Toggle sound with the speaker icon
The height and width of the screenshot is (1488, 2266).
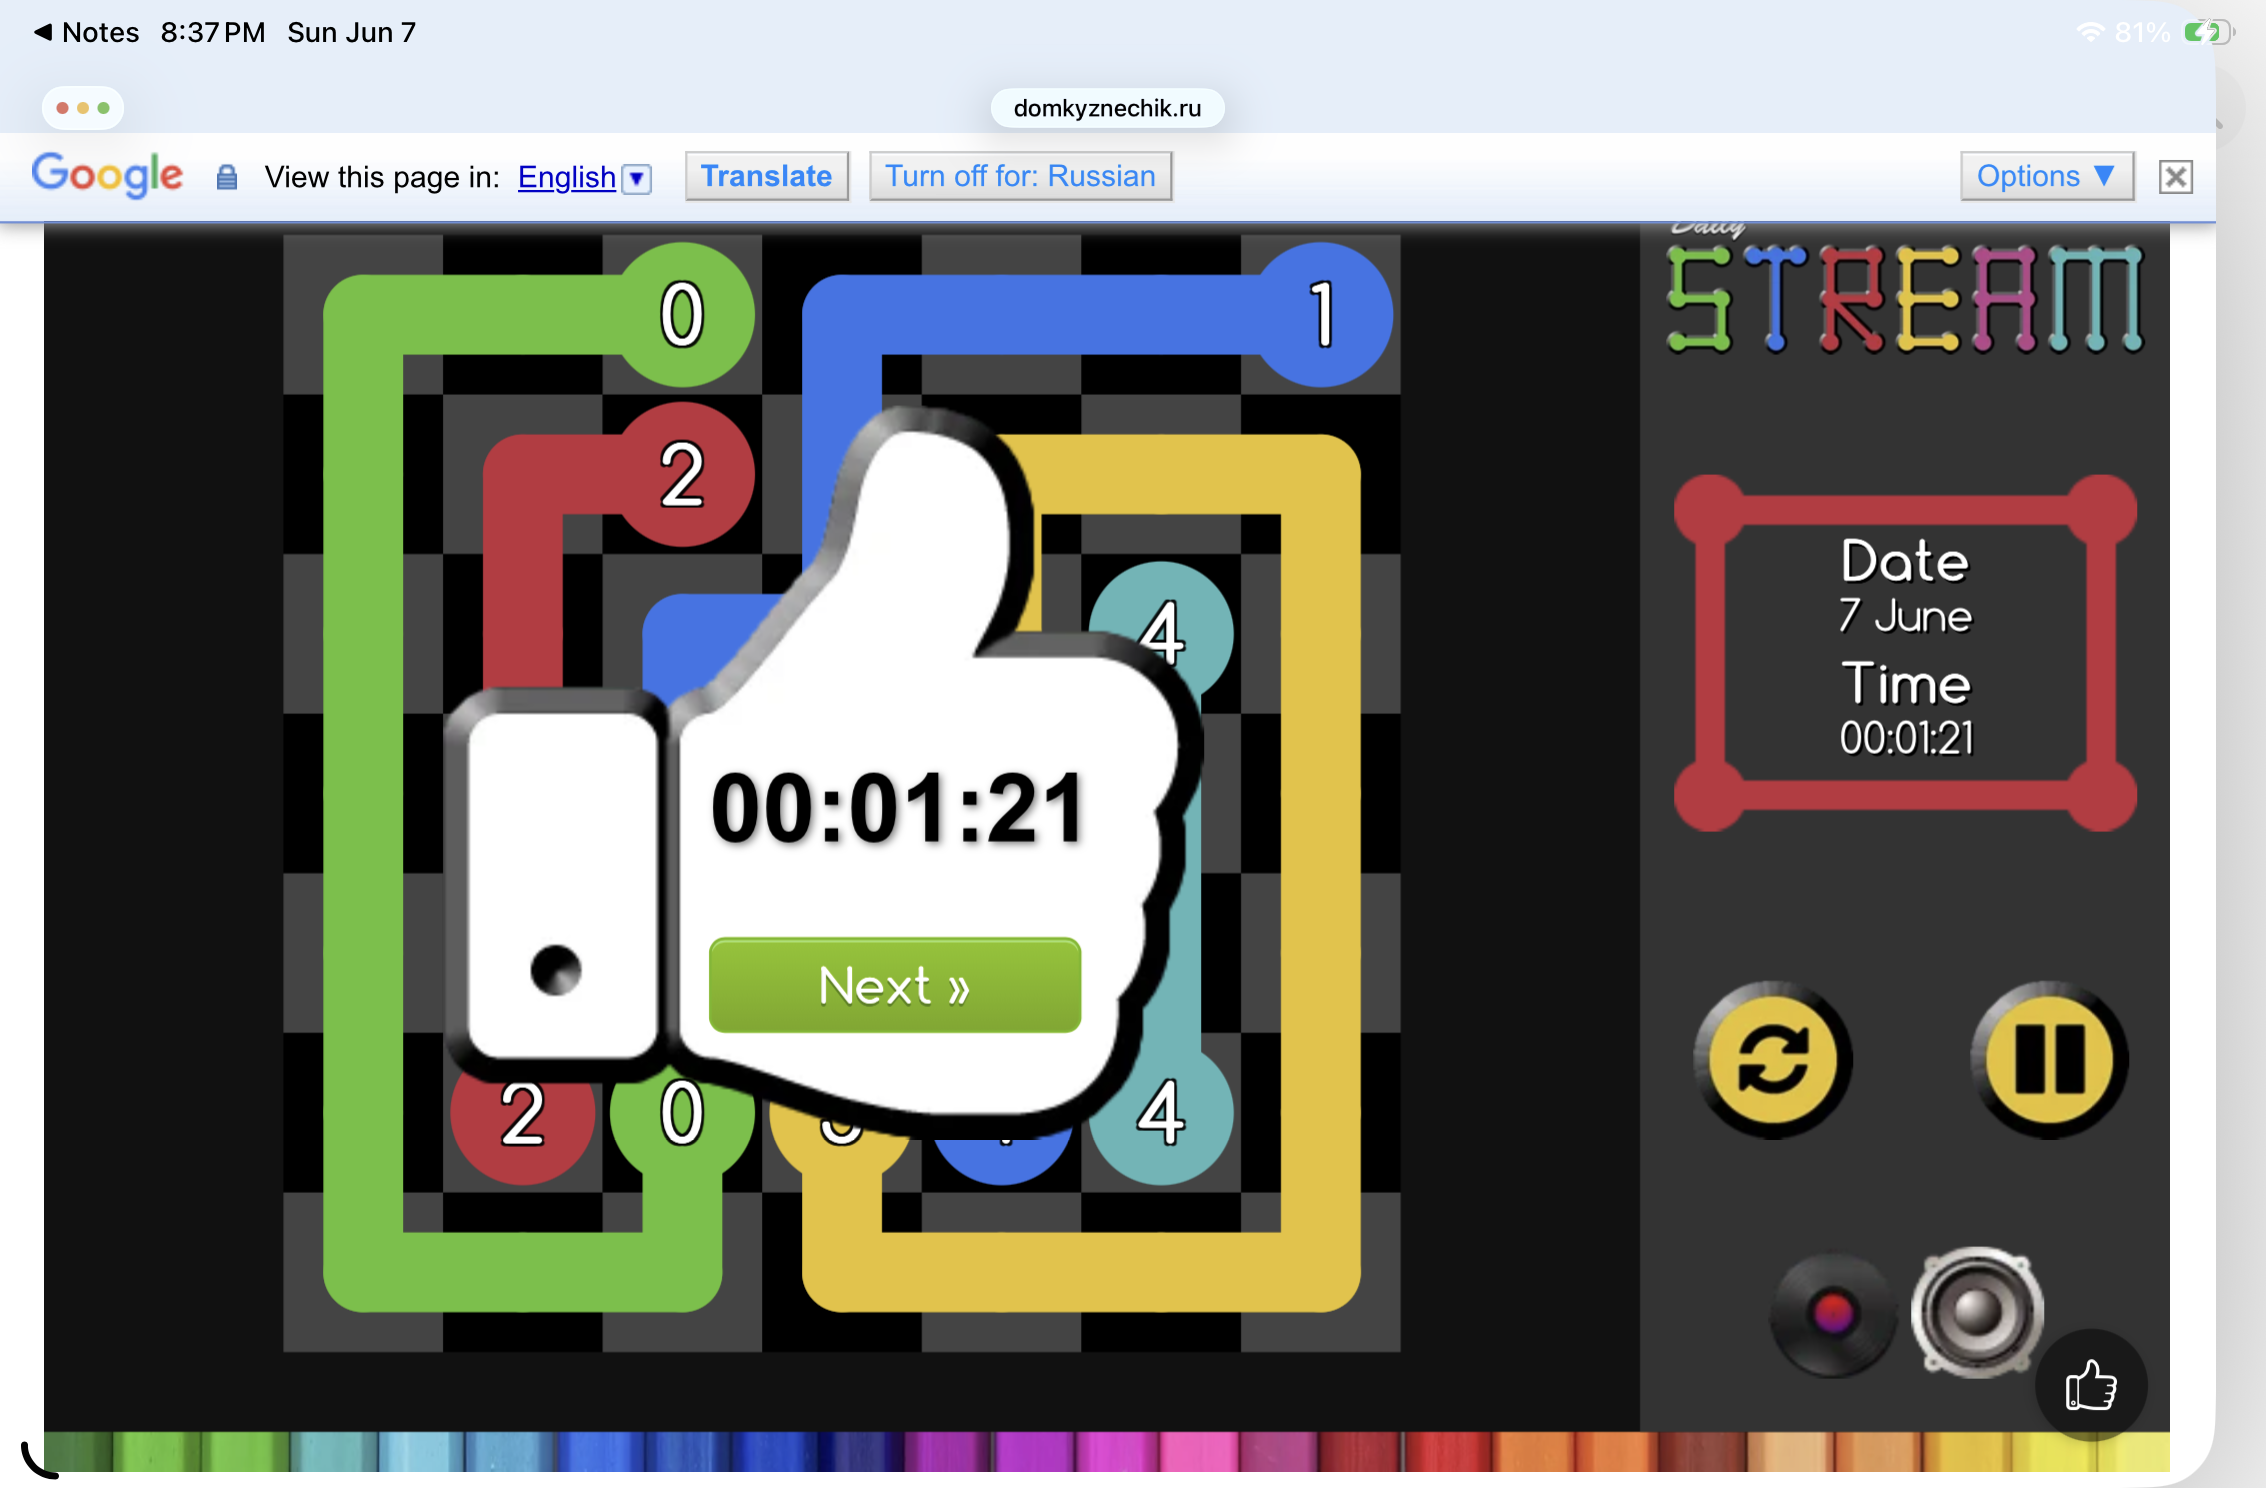click(x=1977, y=1312)
